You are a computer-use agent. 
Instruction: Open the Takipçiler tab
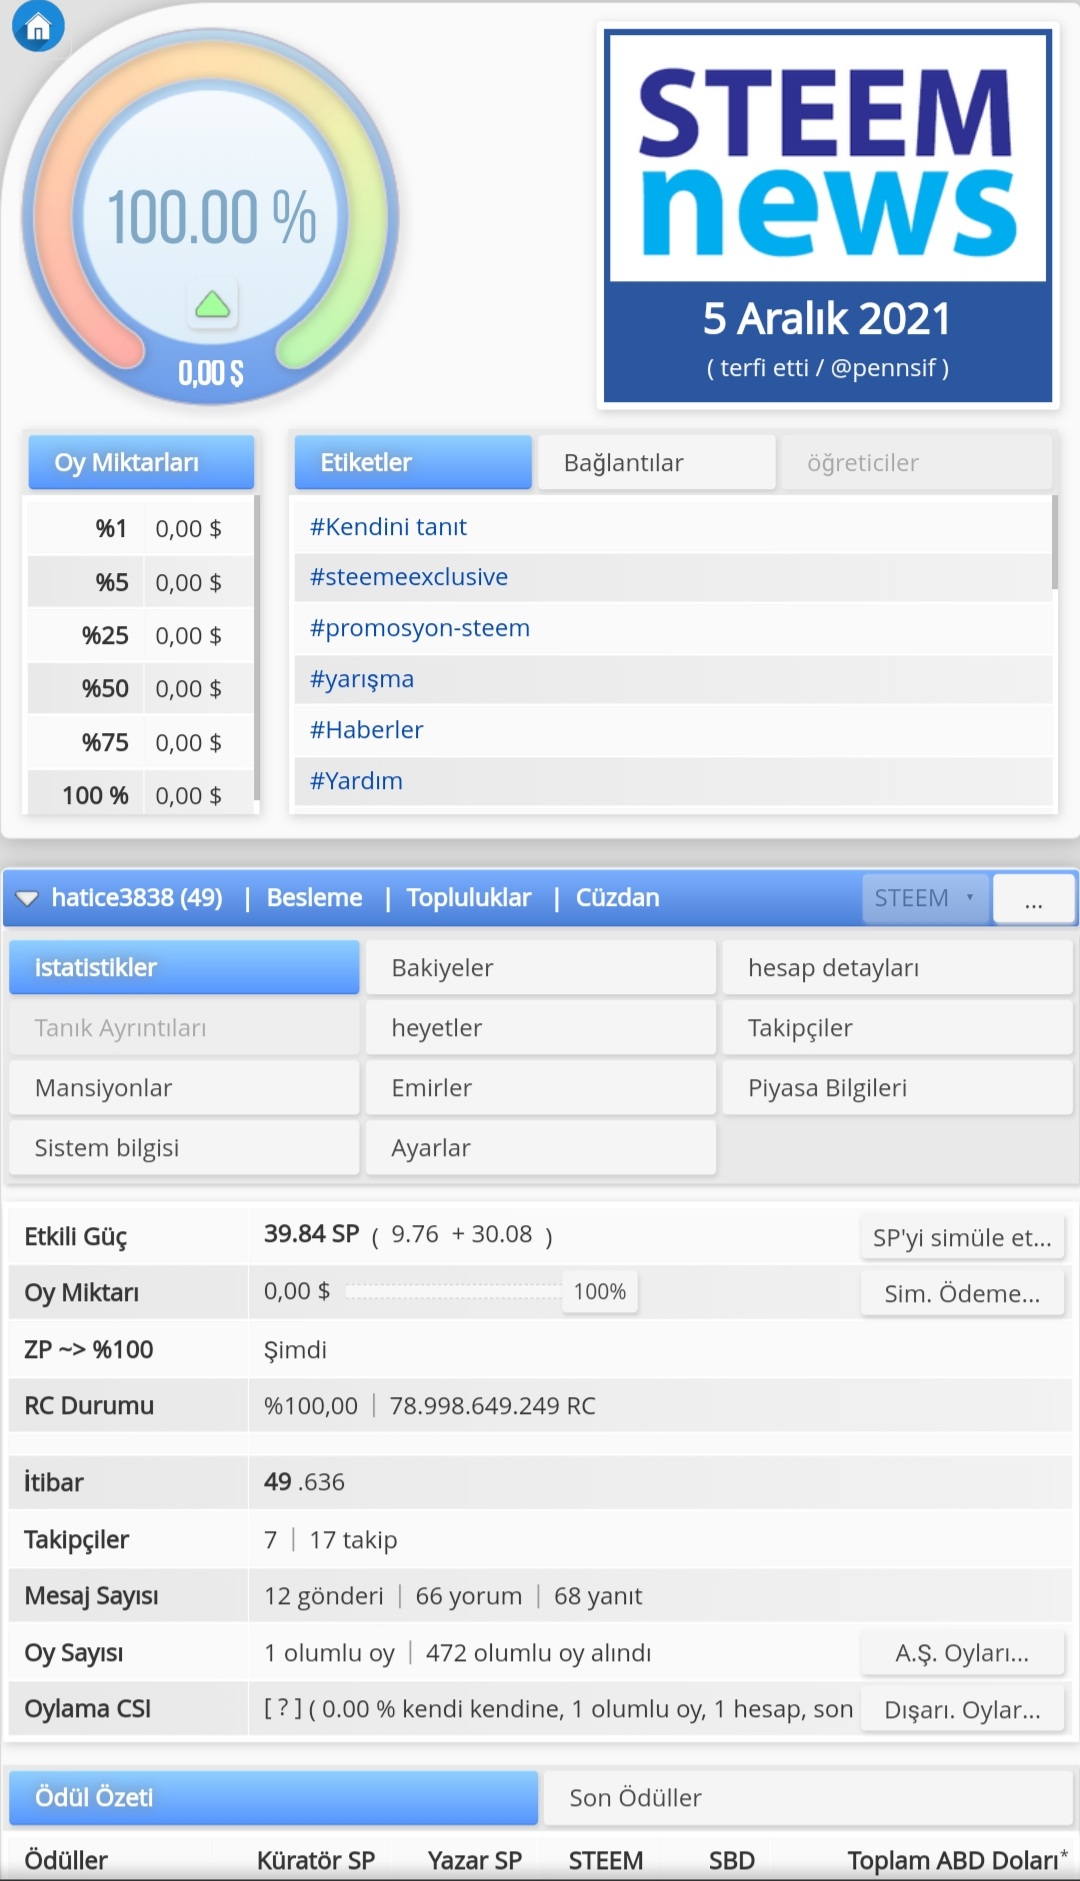(x=897, y=1027)
